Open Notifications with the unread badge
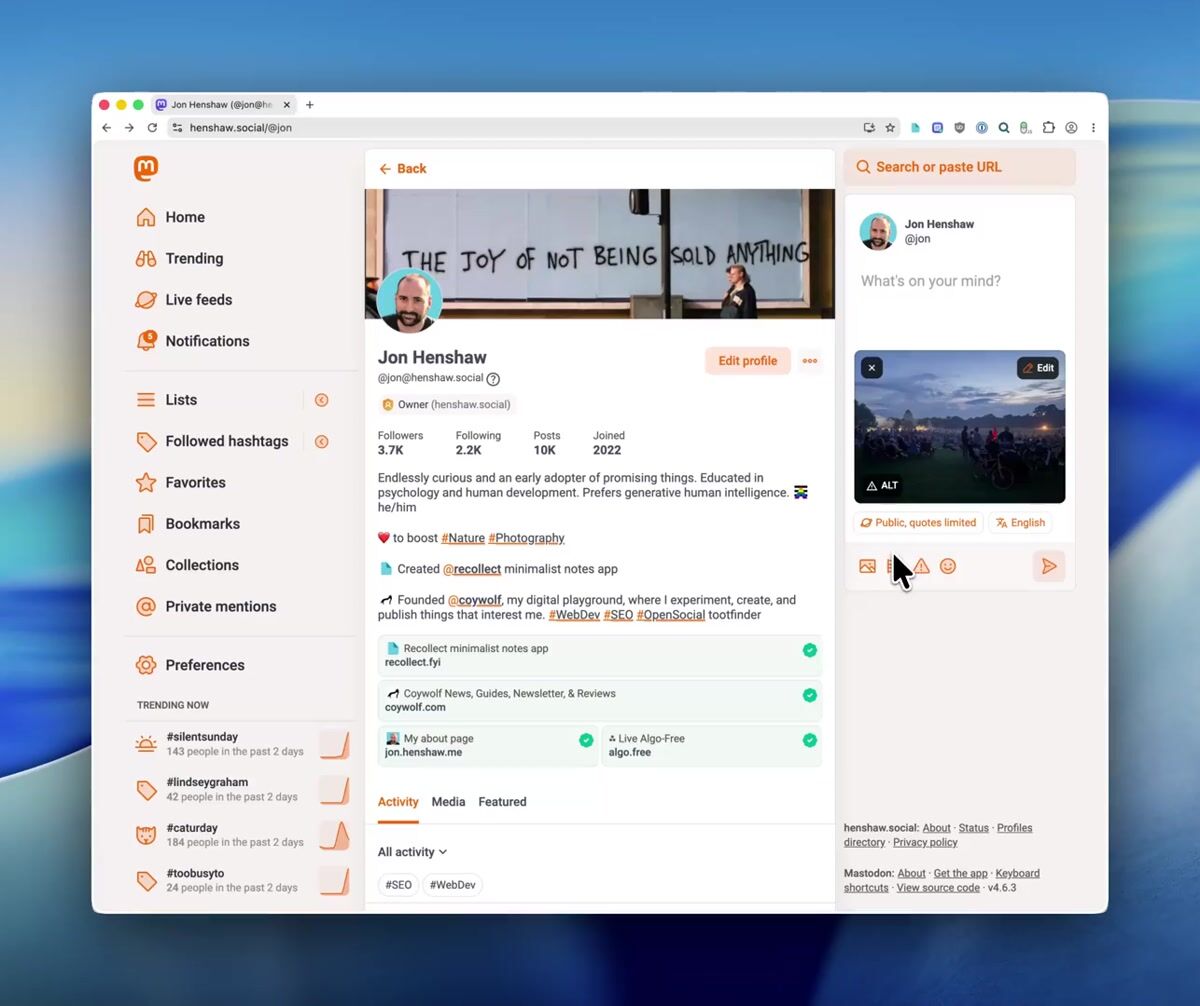Viewport: 1200px width, 1006px height. [192, 340]
